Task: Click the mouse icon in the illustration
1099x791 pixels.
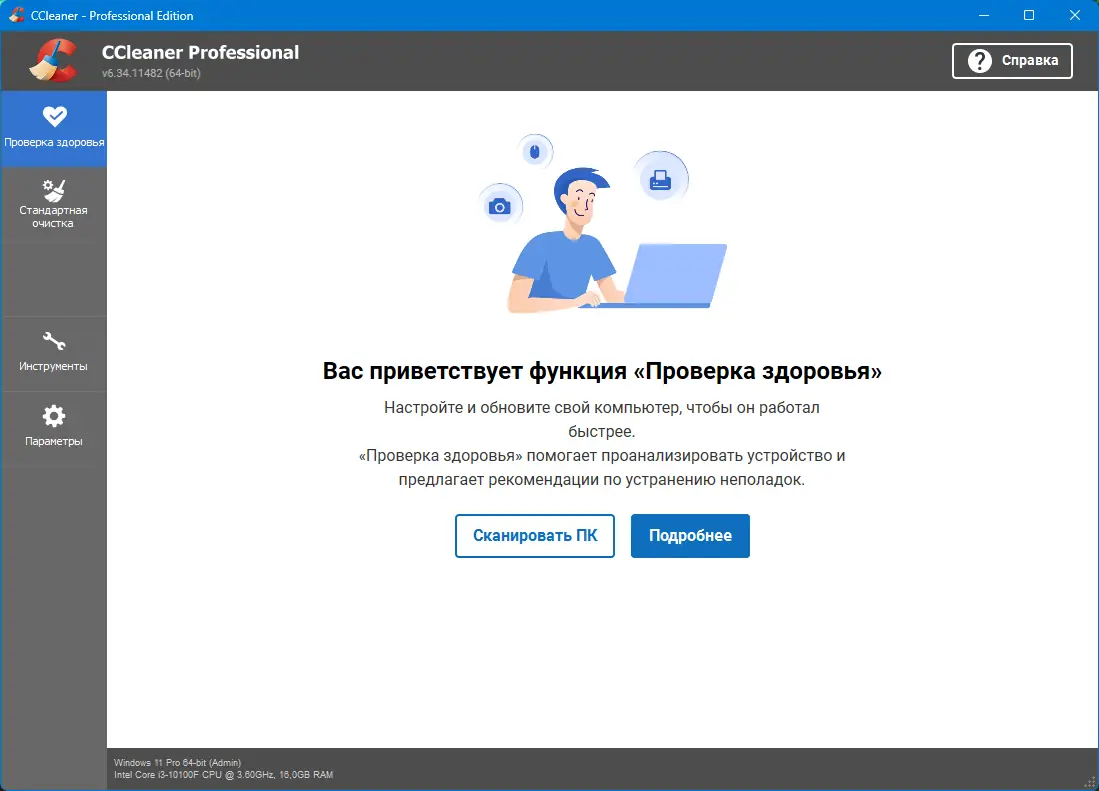Action: pyautogui.click(x=535, y=150)
